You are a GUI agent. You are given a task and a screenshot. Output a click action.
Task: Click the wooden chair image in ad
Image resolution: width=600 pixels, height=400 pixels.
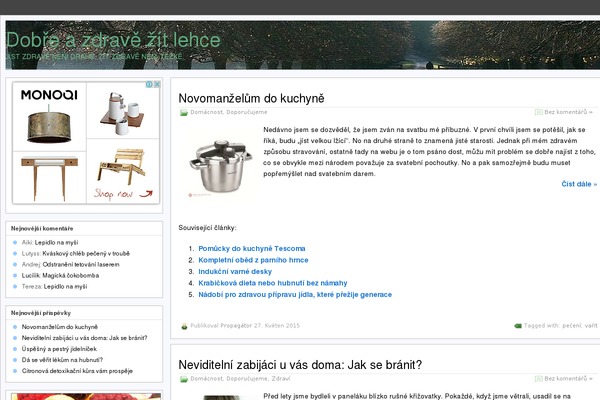[122, 165]
